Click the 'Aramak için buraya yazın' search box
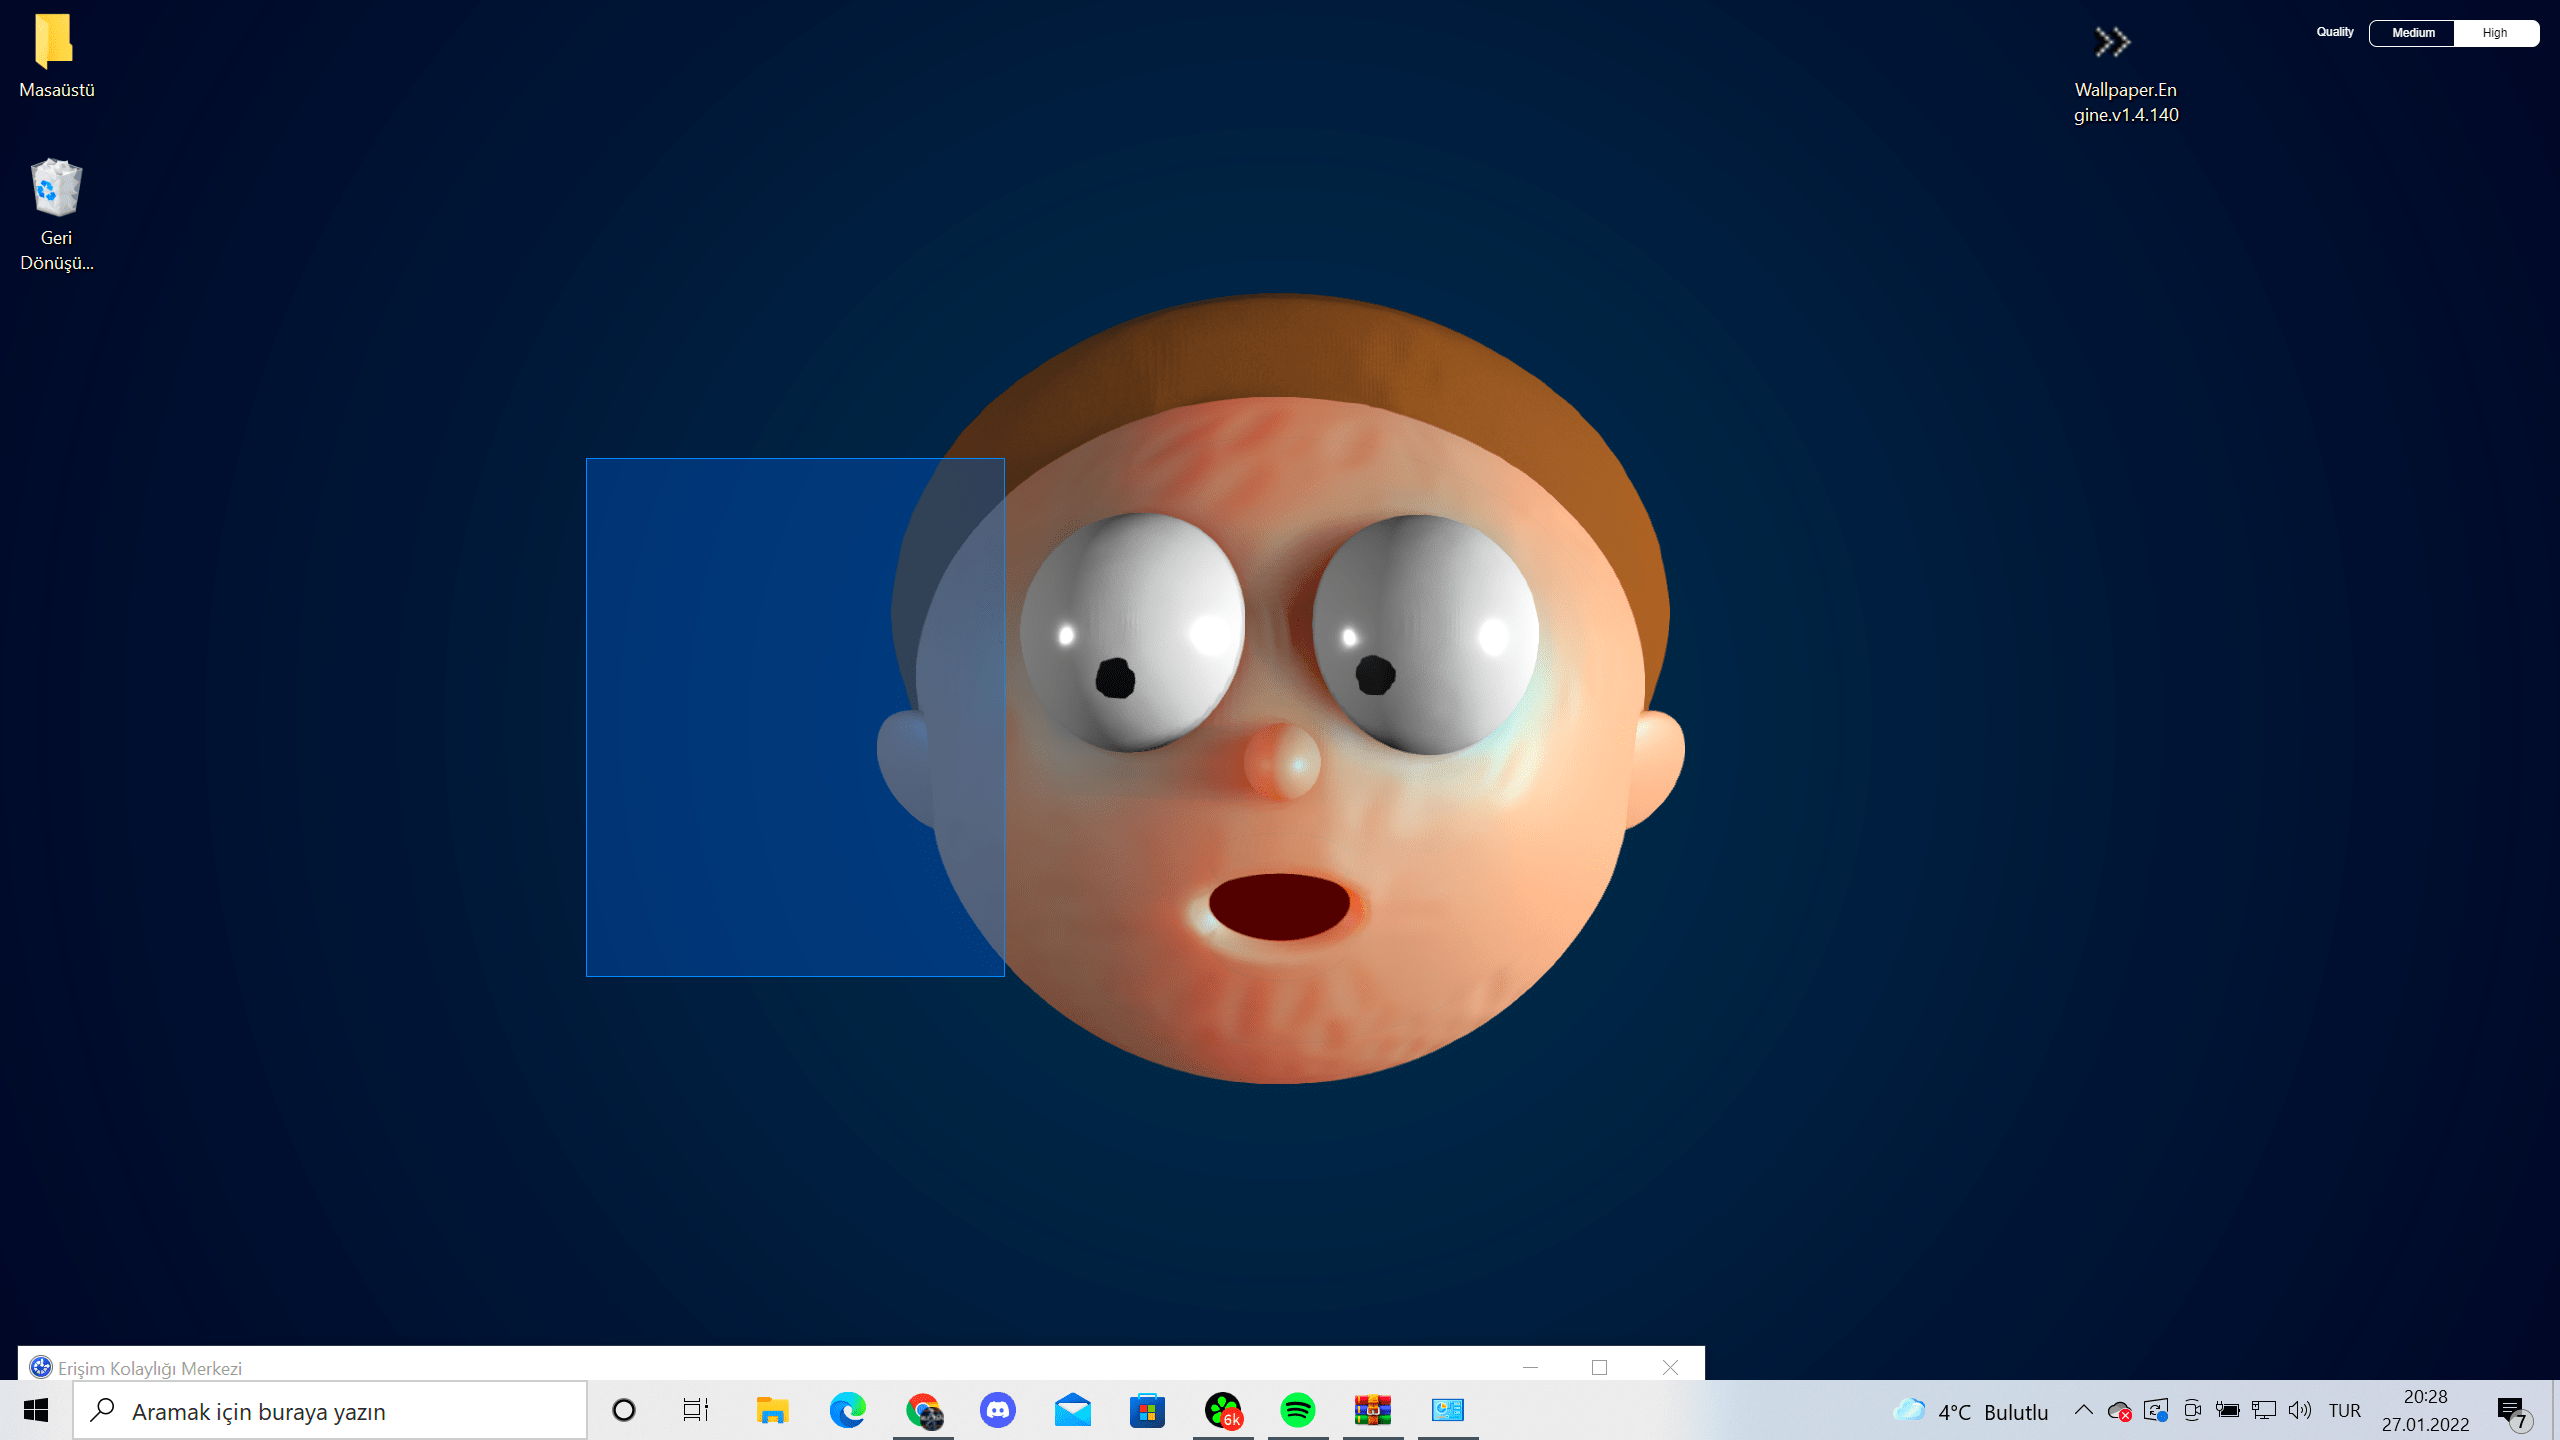Image resolution: width=2560 pixels, height=1440 pixels. [330, 1411]
